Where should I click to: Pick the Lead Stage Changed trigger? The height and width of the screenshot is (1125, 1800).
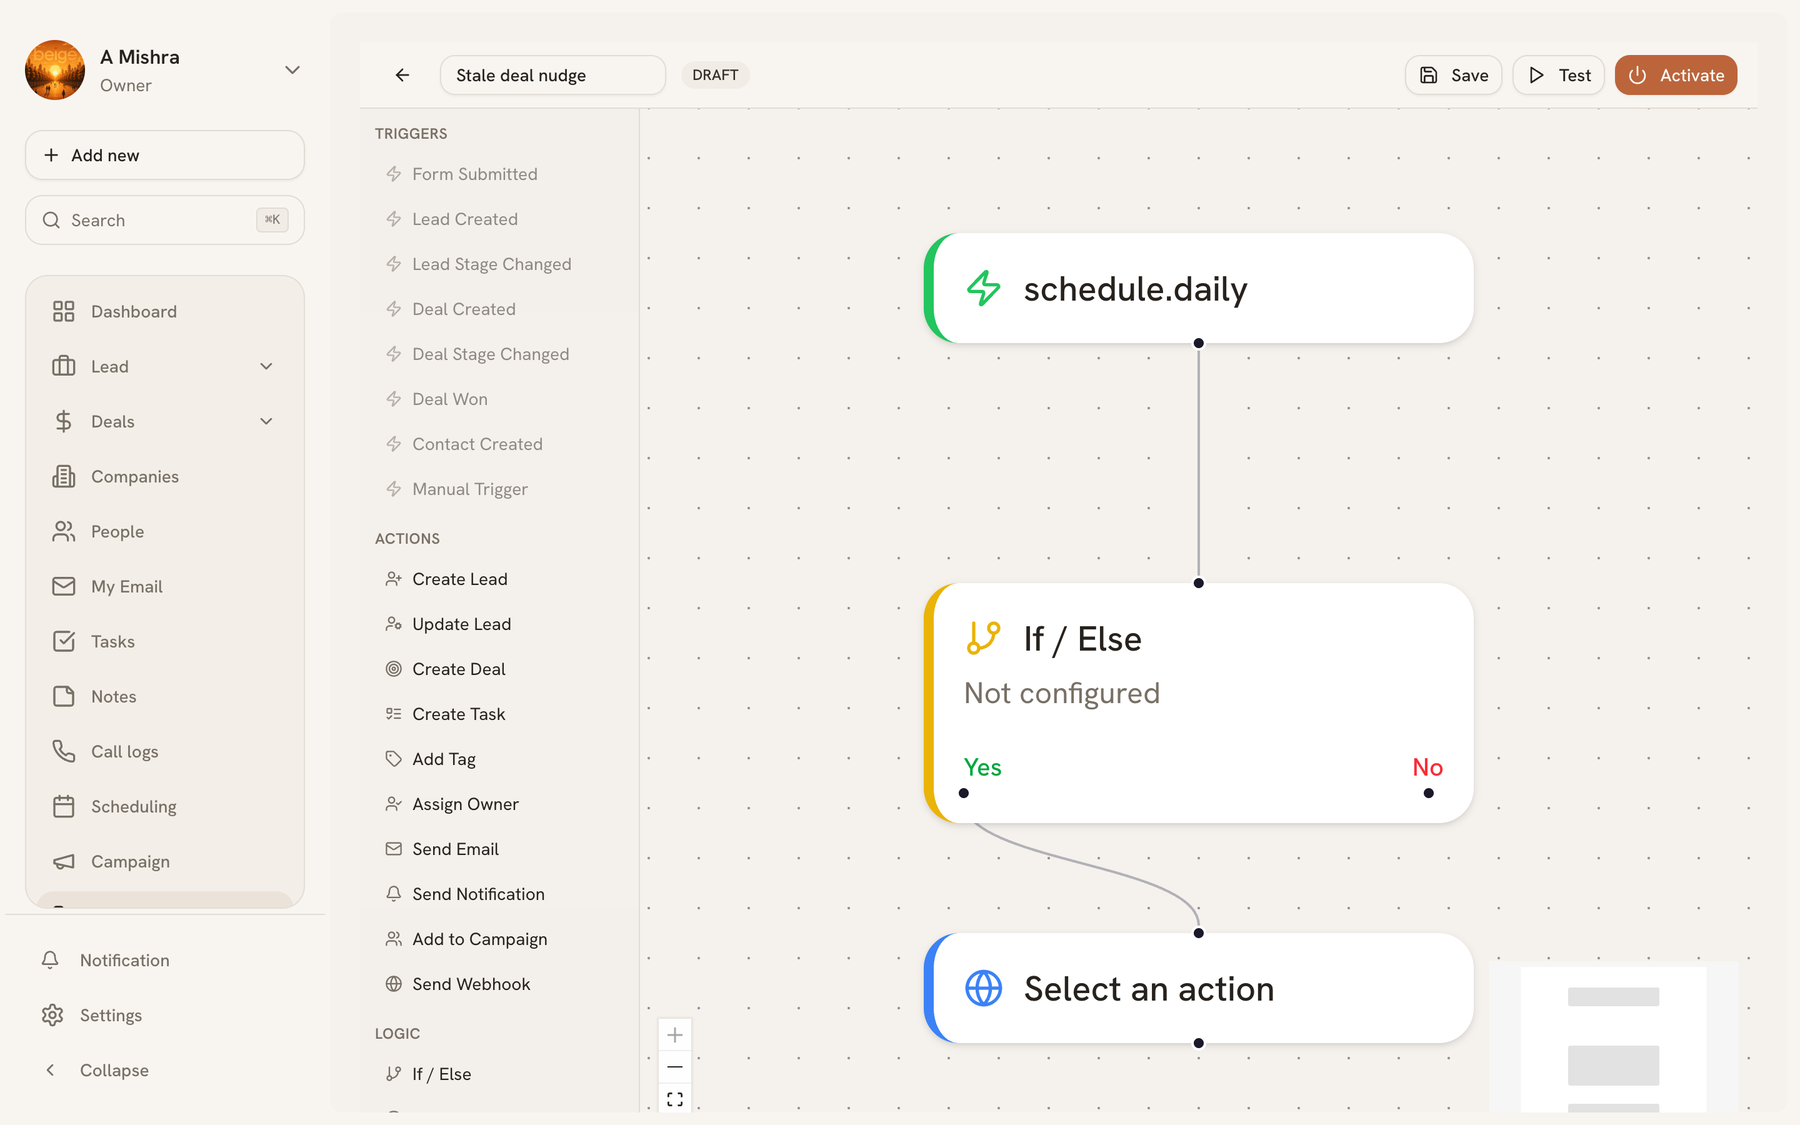(x=500, y=264)
